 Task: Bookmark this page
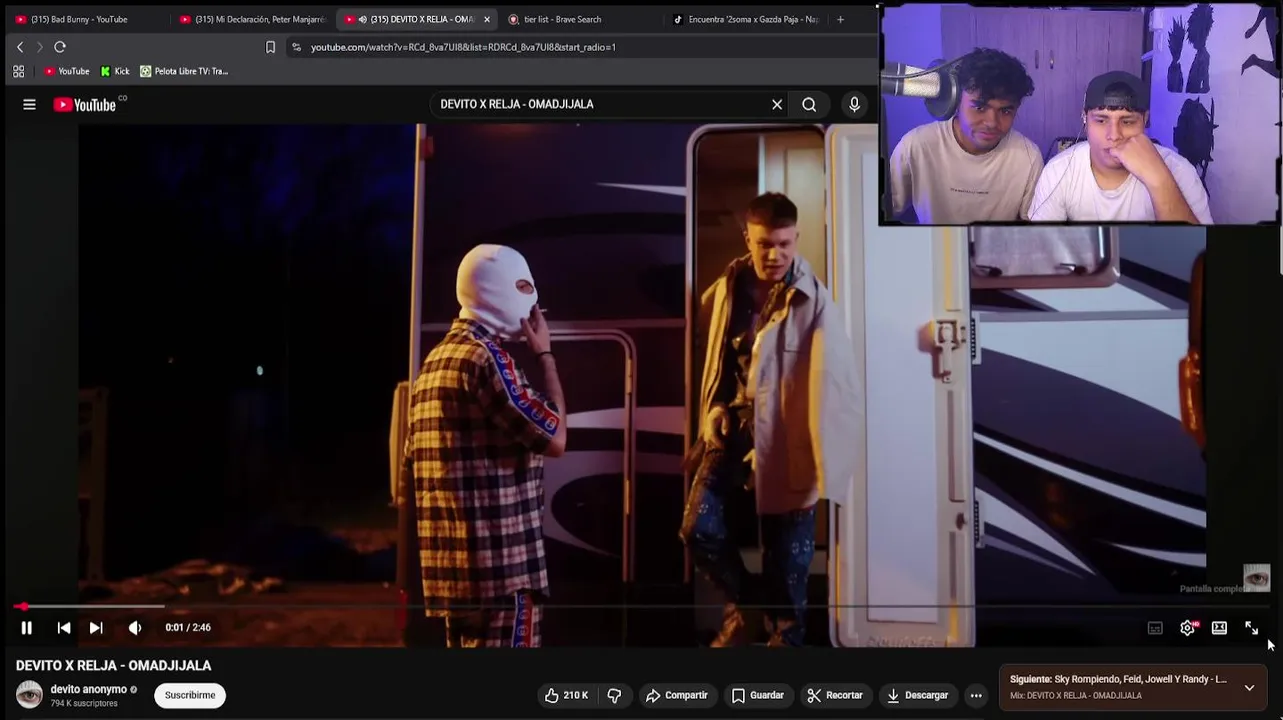coord(270,47)
